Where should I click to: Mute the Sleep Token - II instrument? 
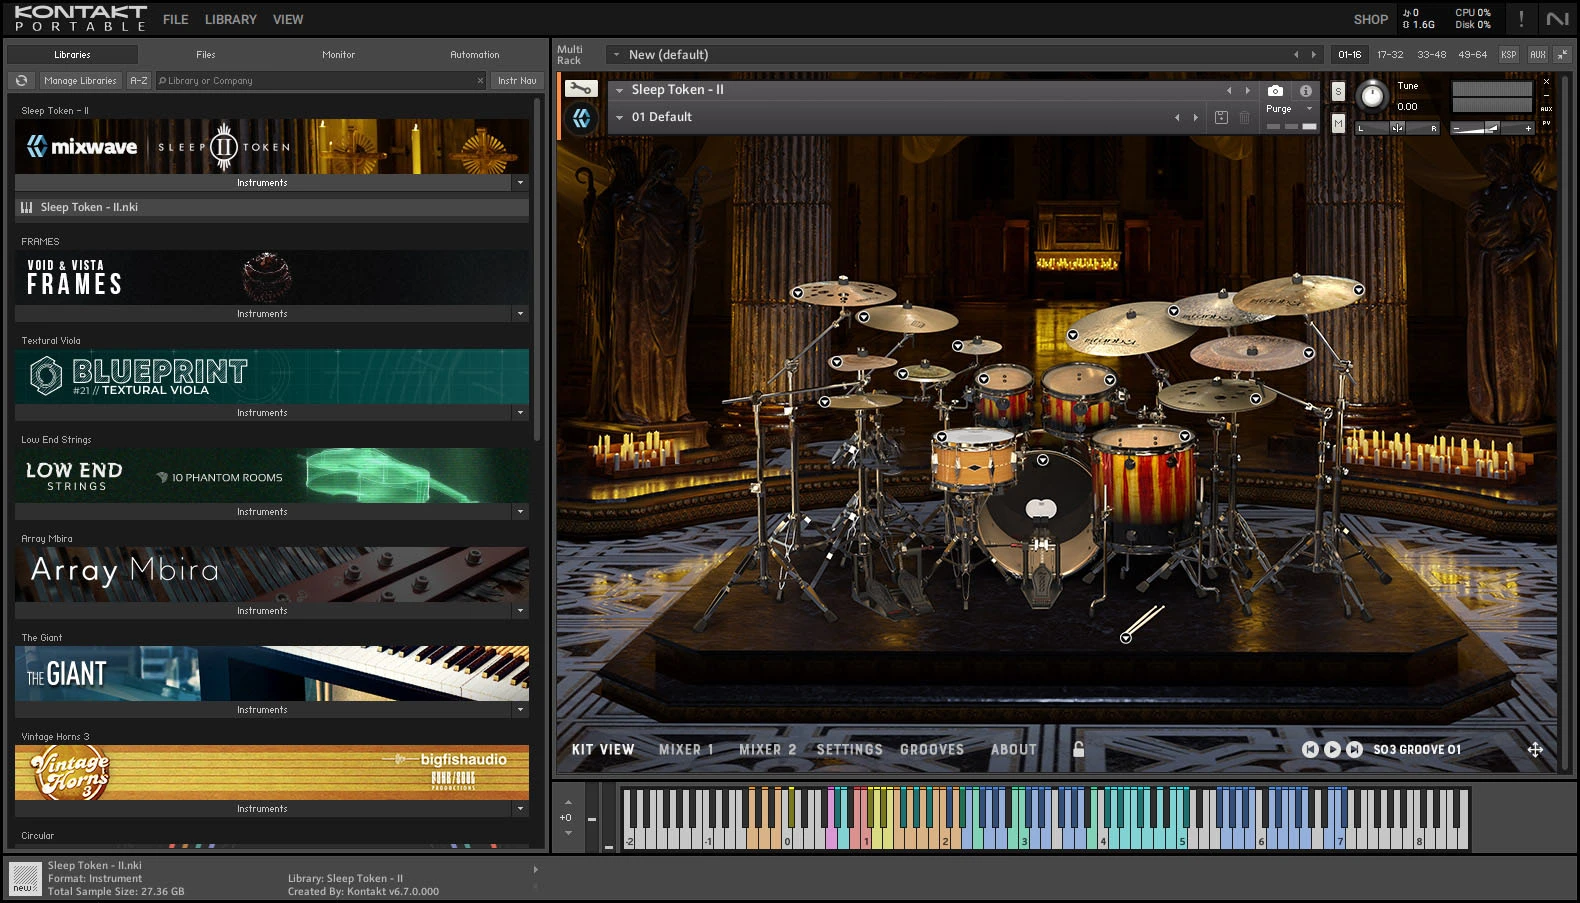coord(1338,123)
